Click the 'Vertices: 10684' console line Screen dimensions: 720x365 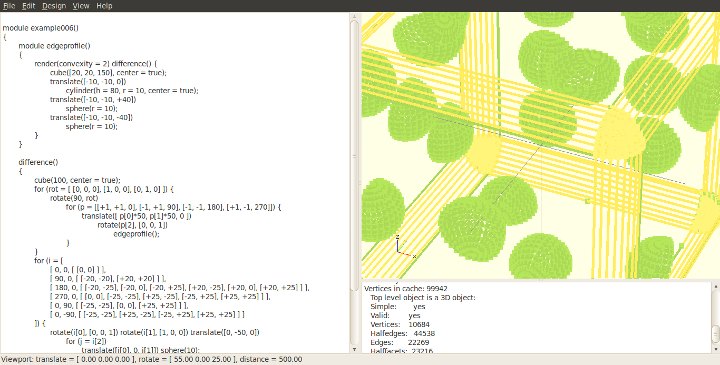click(x=399, y=324)
